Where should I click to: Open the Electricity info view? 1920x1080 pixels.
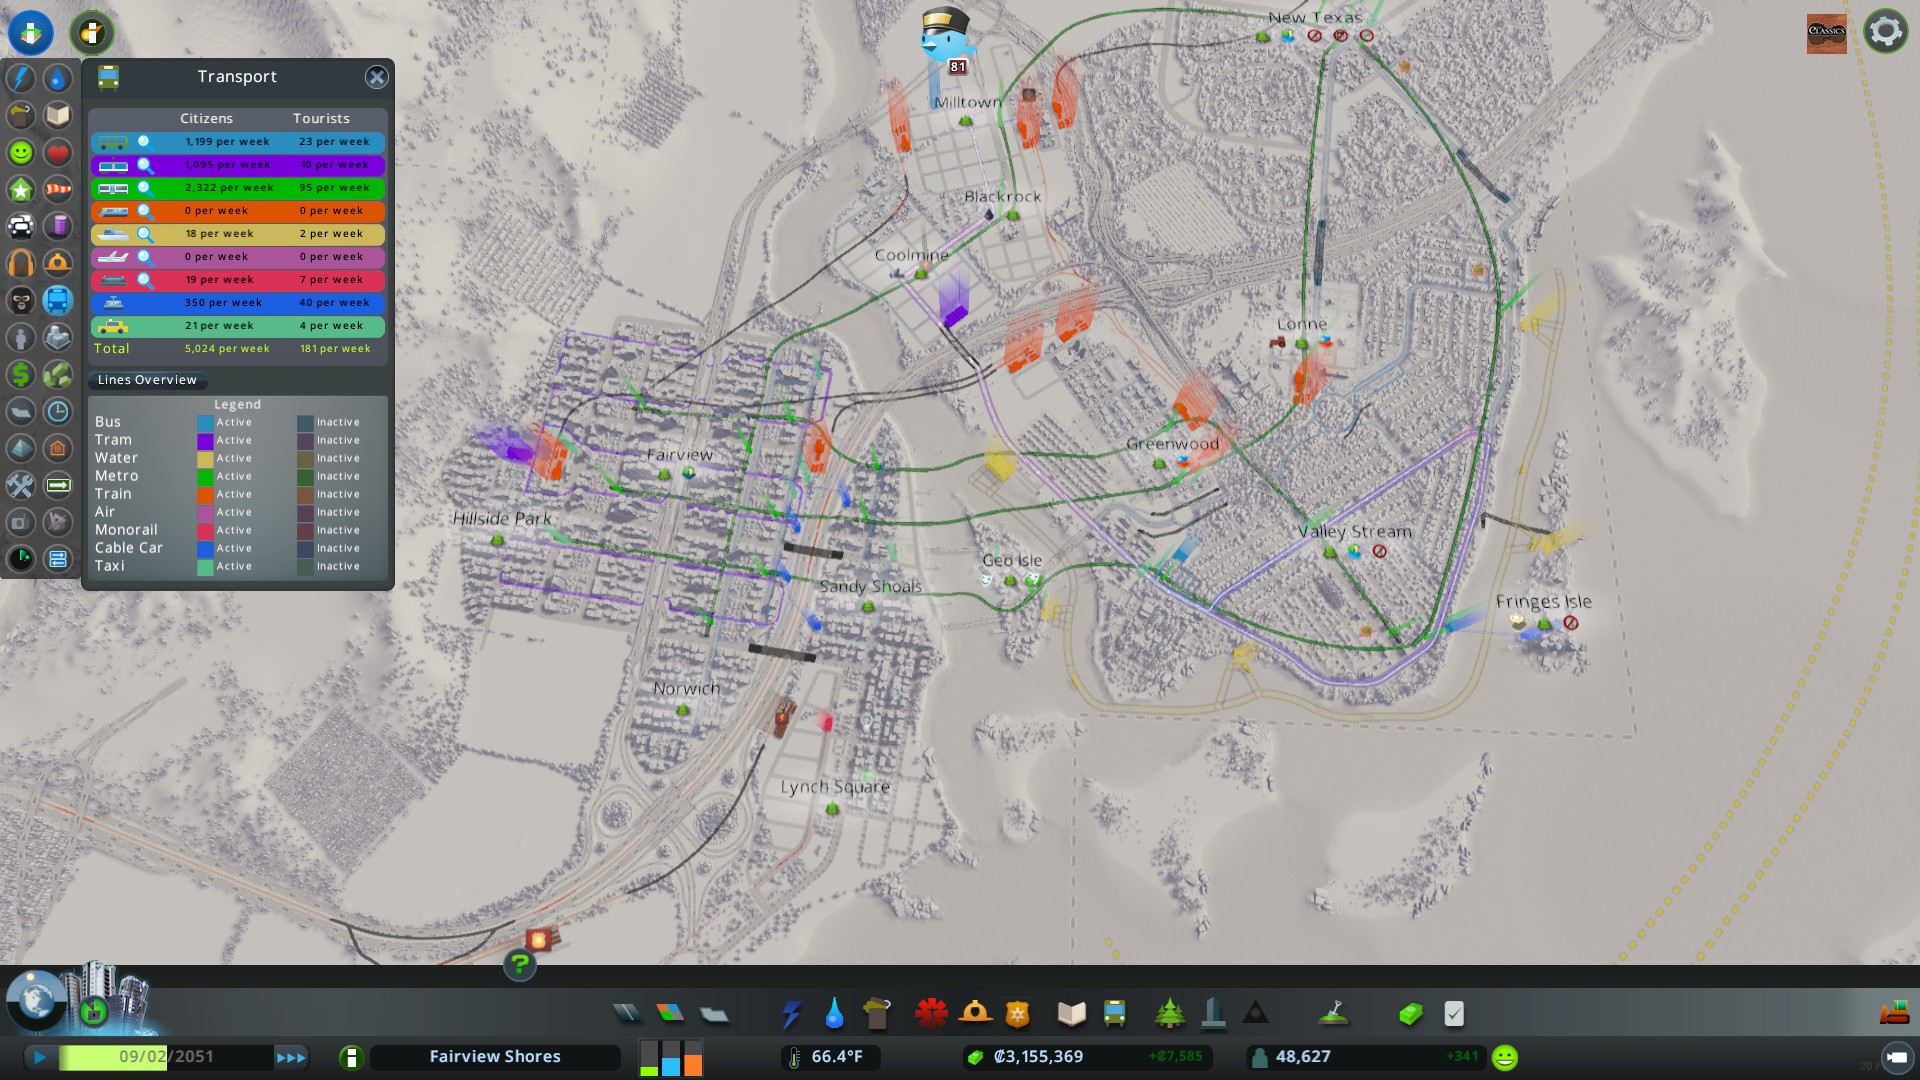tap(21, 78)
